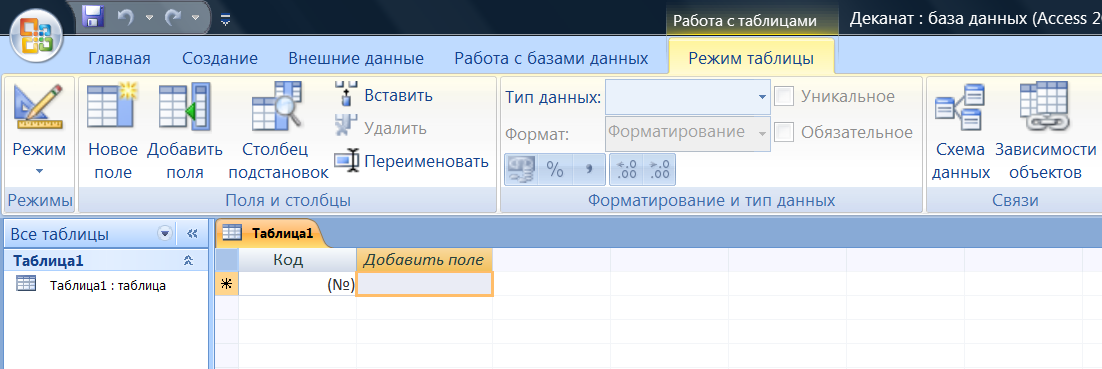Select all records via table corner box
Image resolution: width=1102 pixels, height=369 pixels.
coord(226,260)
